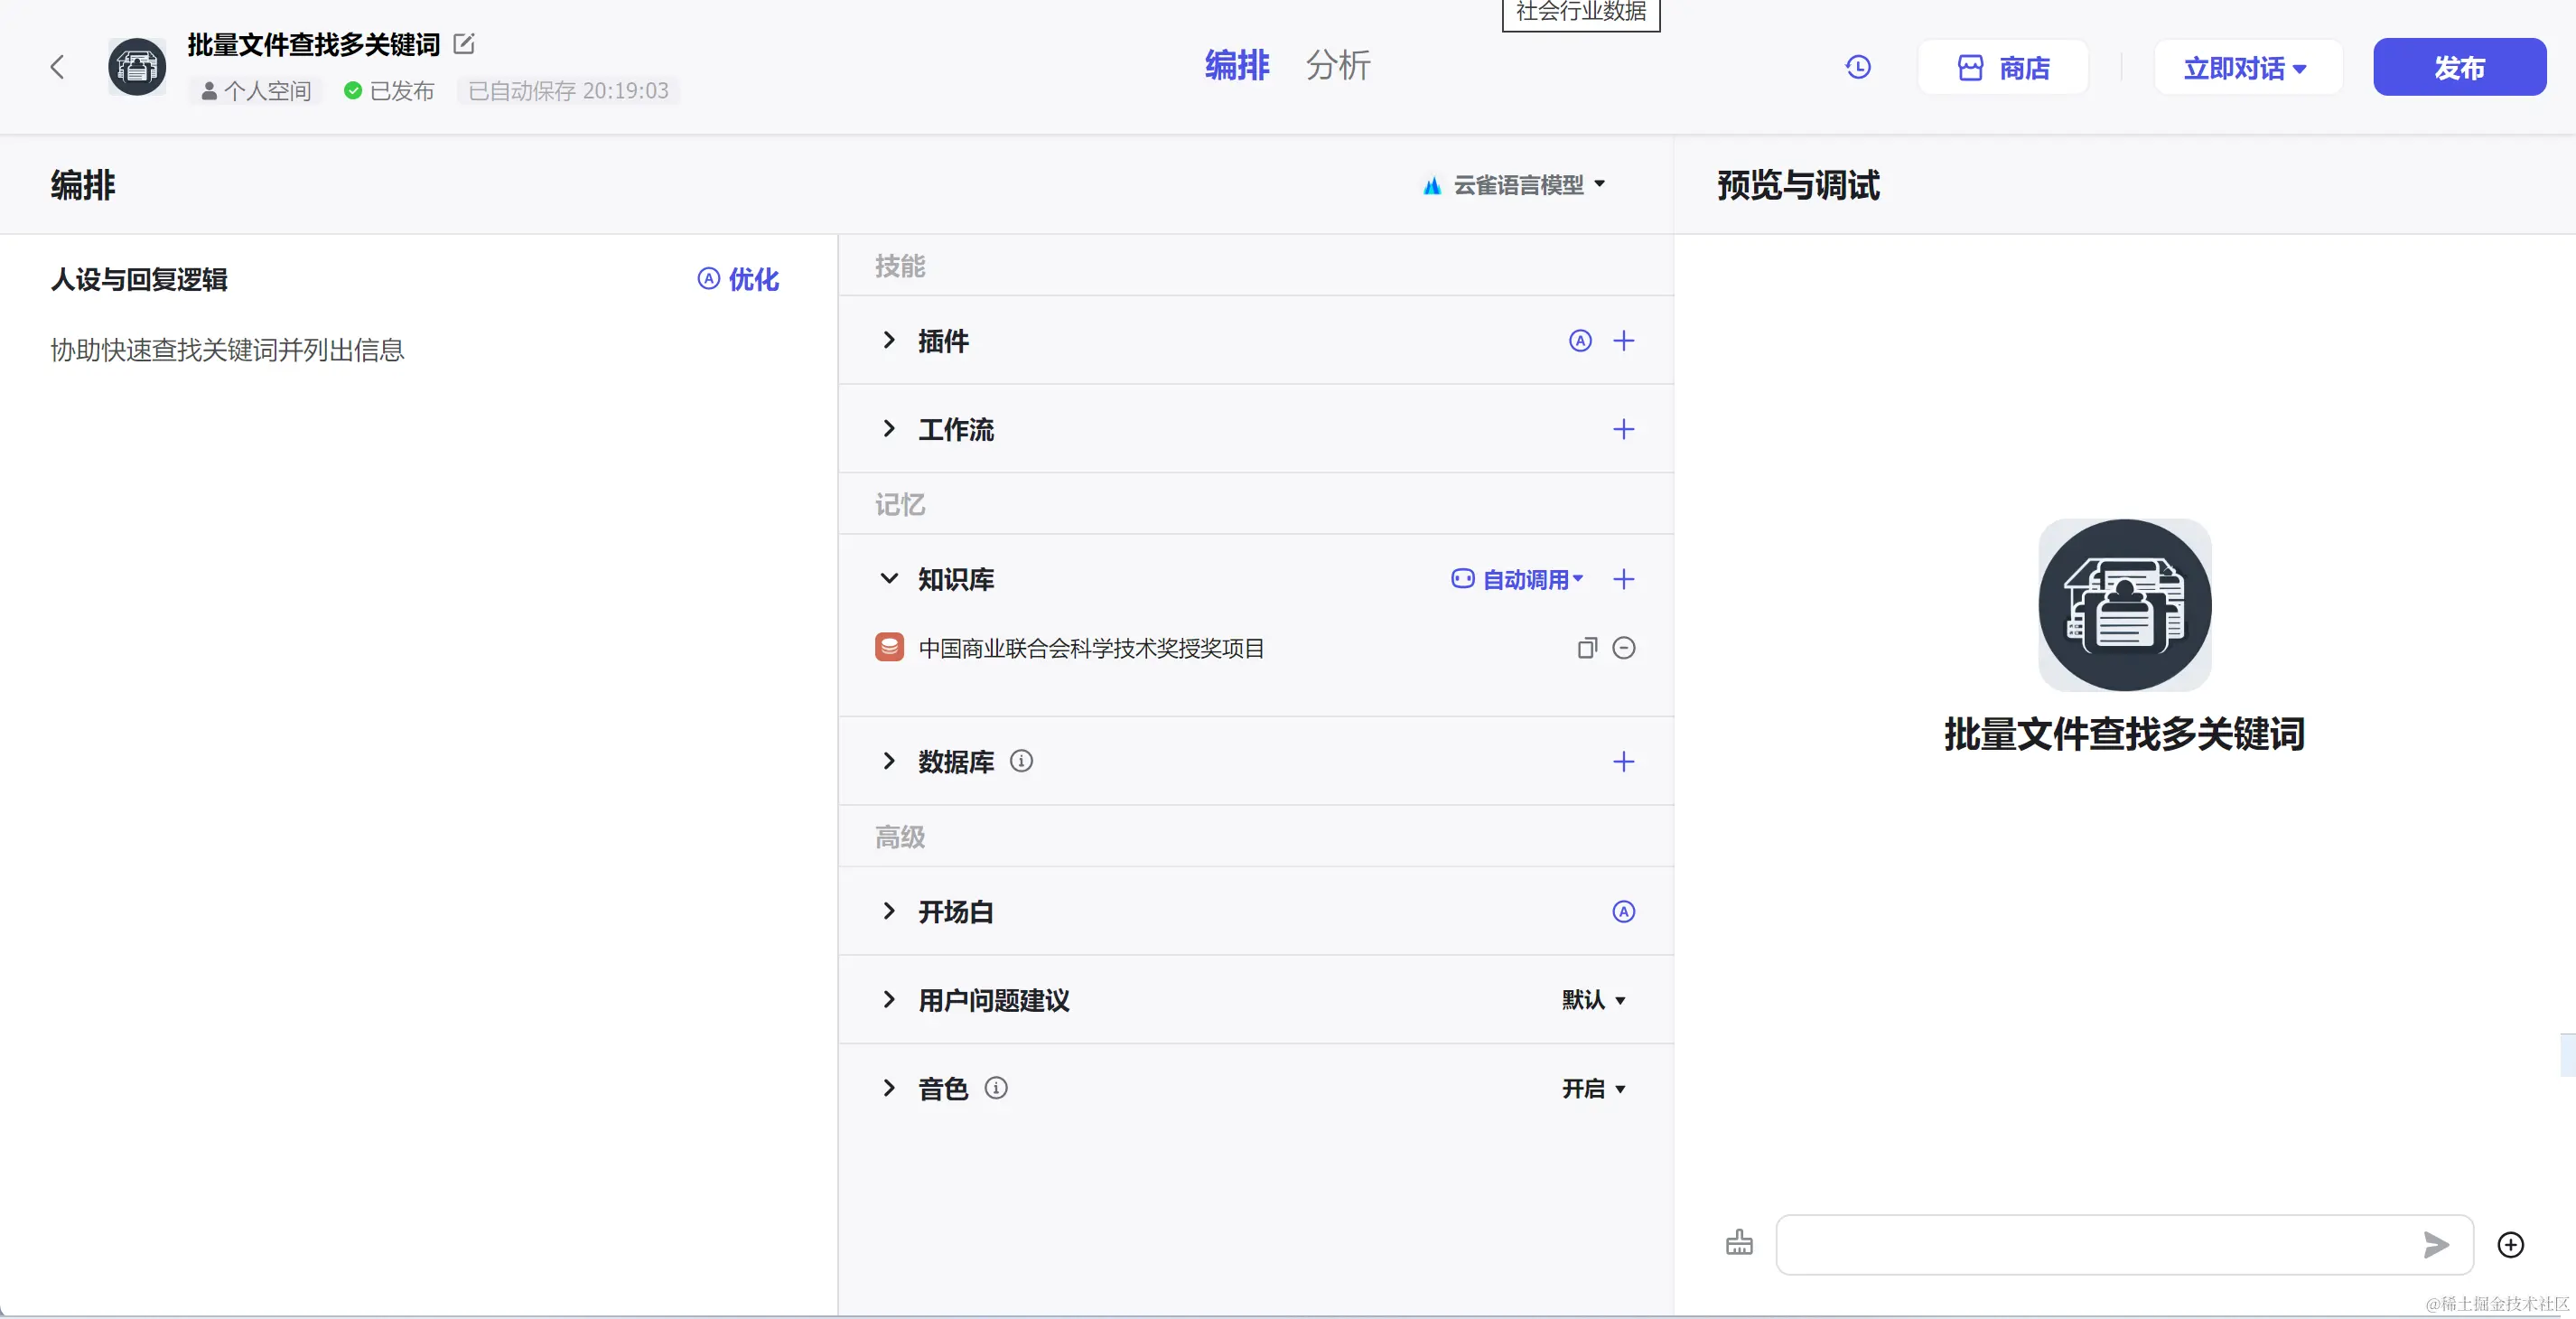The image size is (2576, 1319).
Task: Collapse the 知识库 section
Action: point(889,579)
